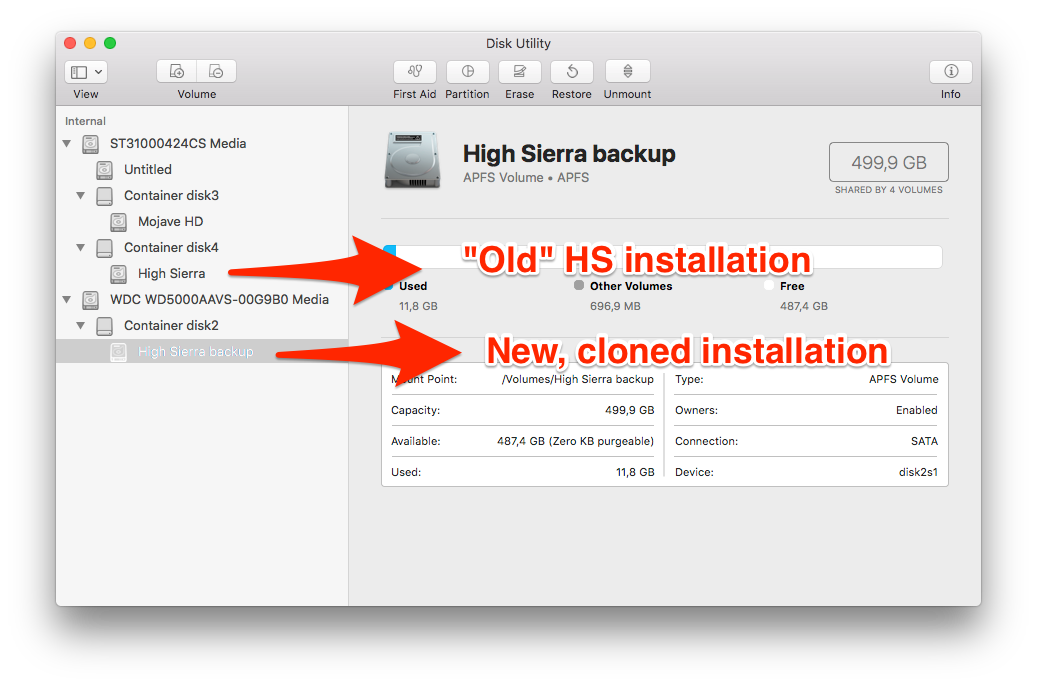The width and height of the screenshot is (1037, 686).
Task: Click the High Sierra volume icon
Action: 118,274
